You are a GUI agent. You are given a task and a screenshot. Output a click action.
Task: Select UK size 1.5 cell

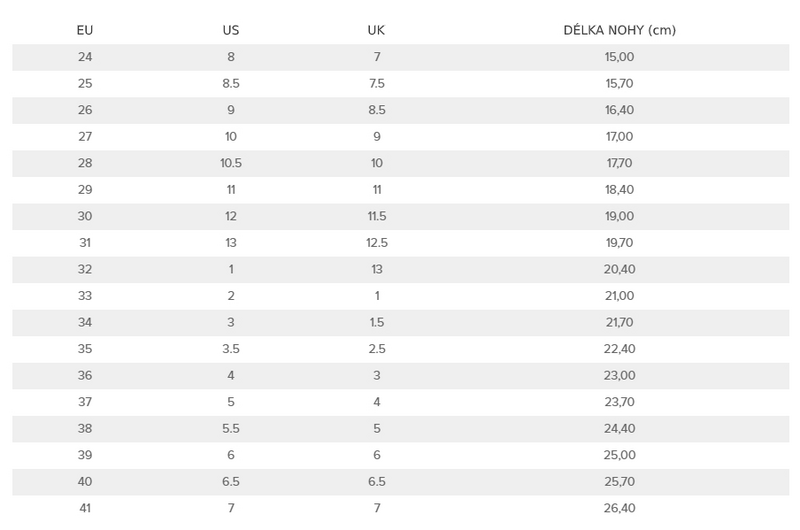(x=377, y=322)
